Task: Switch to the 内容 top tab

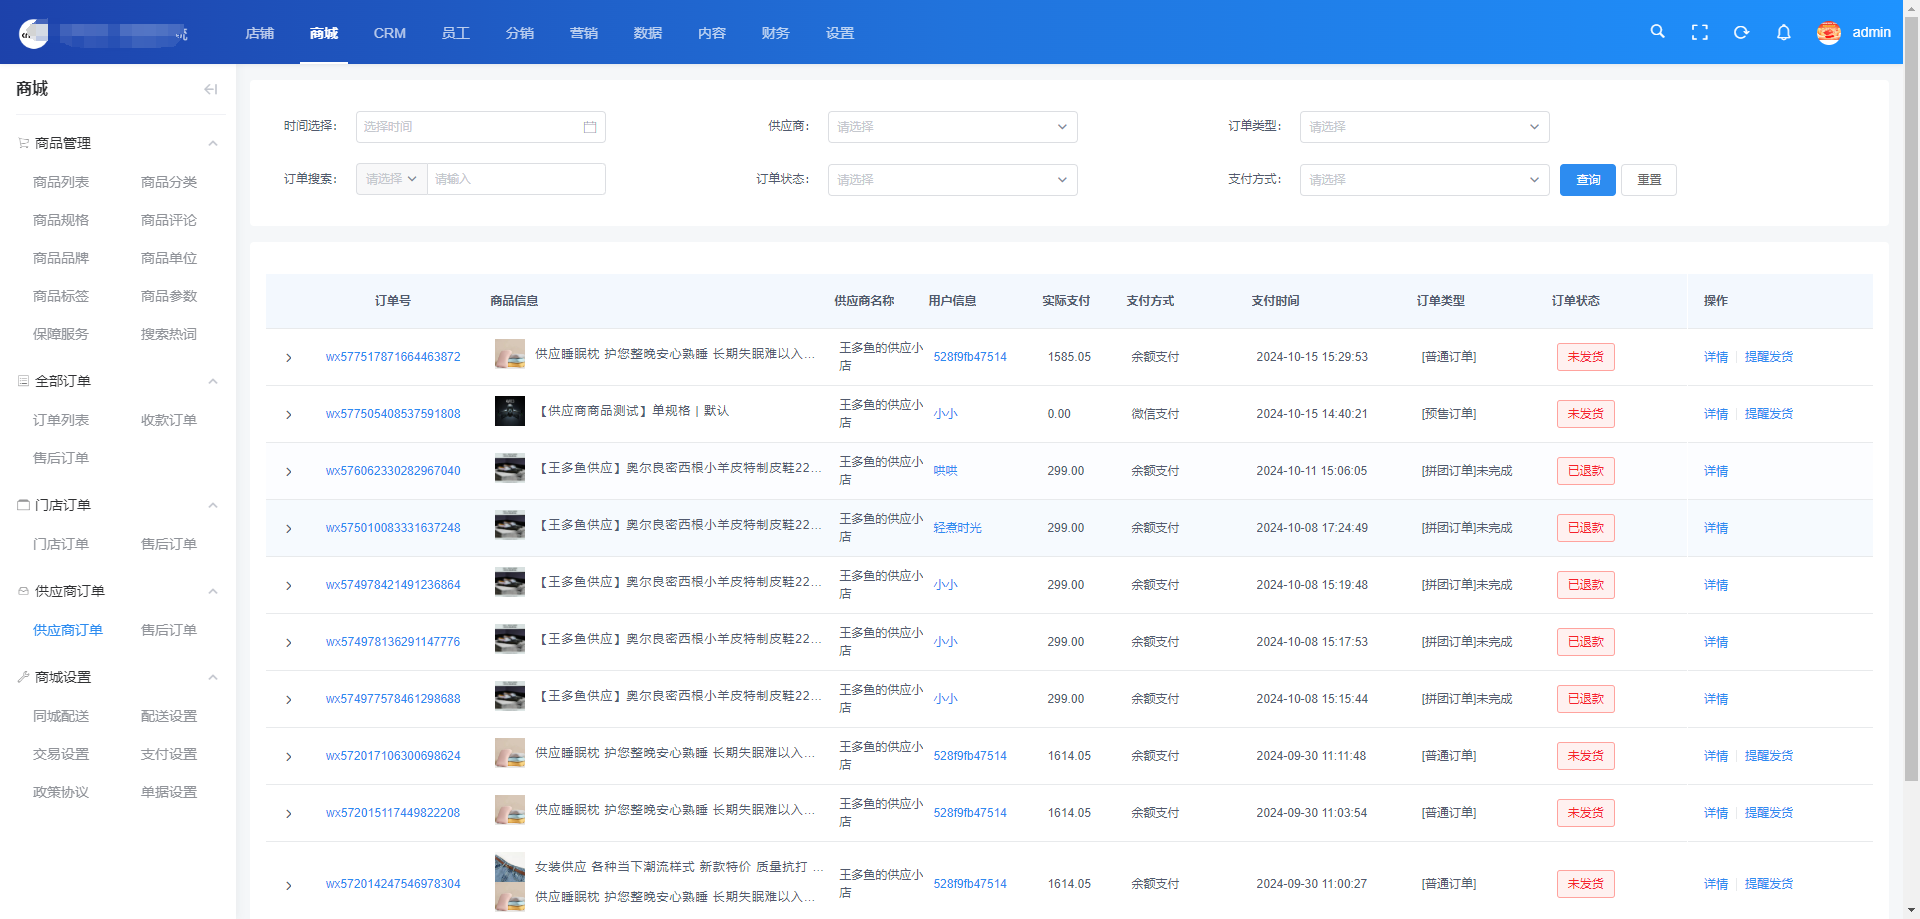Action: 712,33
